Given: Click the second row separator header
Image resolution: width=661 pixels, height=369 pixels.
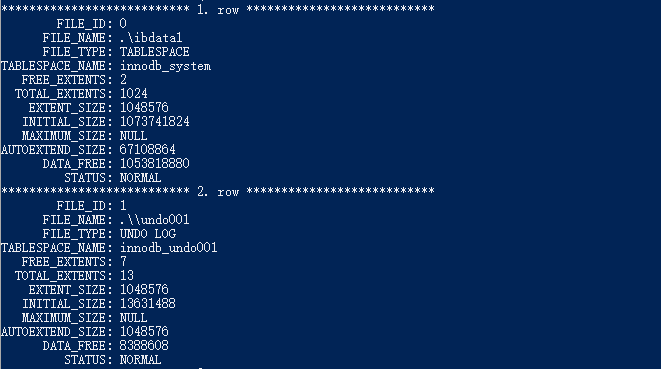Looking at the screenshot, I should coord(218,191).
